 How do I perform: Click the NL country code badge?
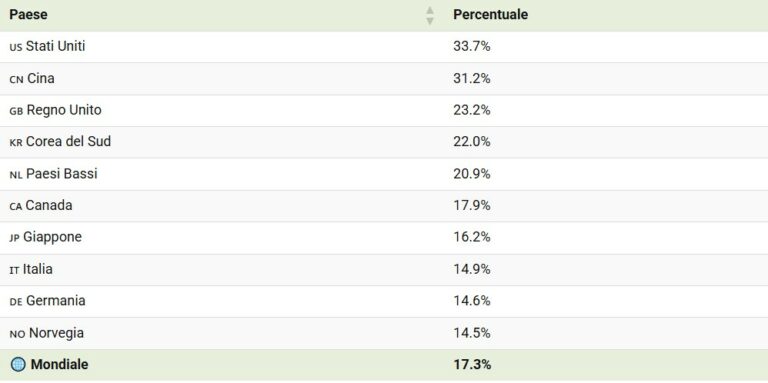coord(16,175)
